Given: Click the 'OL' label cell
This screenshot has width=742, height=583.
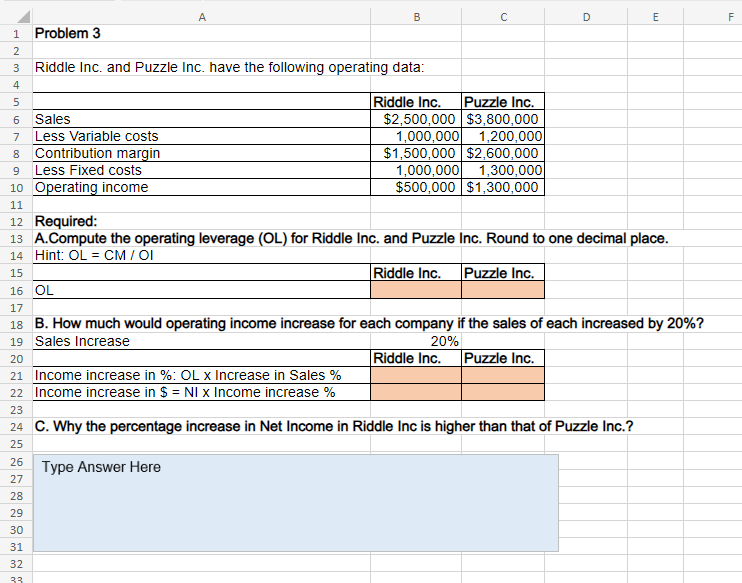Looking at the screenshot, I should [202, 290].
